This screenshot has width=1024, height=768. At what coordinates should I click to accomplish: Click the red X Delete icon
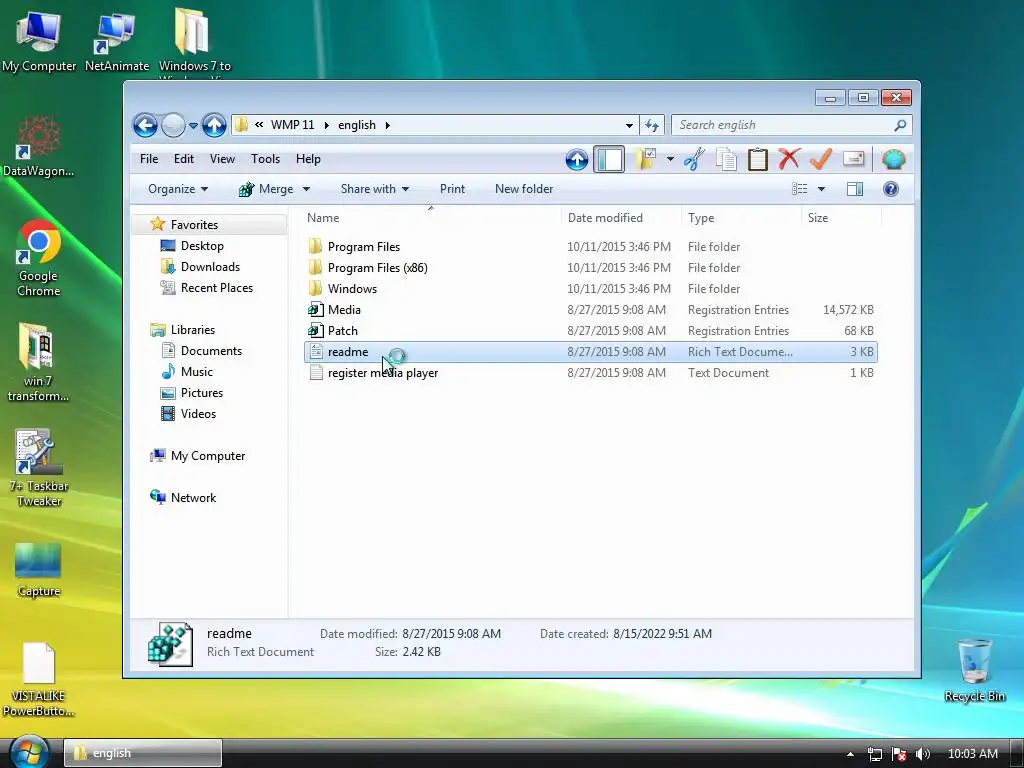point(789,159)
